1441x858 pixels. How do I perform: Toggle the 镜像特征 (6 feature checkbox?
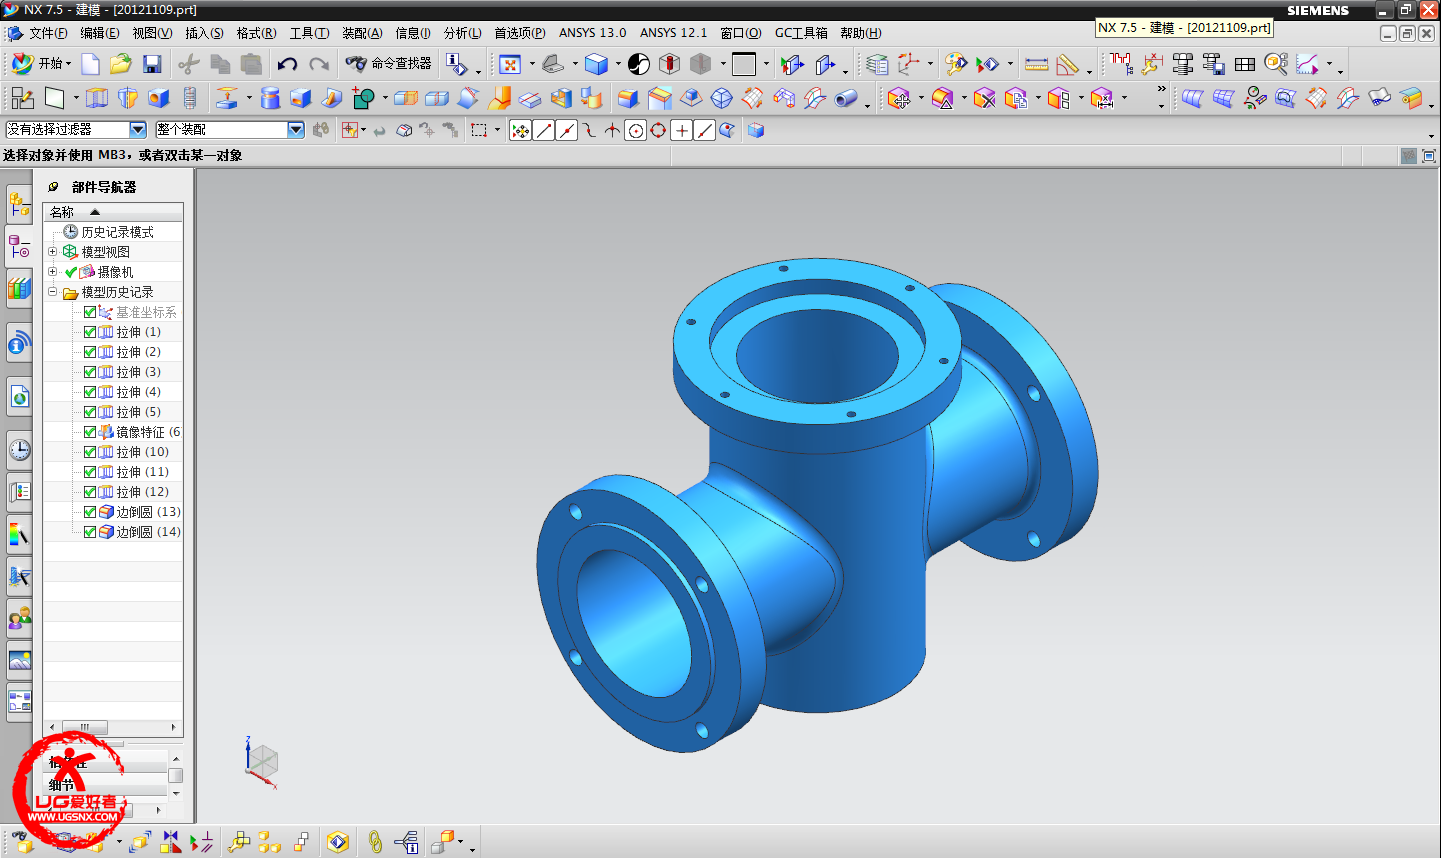90,432
